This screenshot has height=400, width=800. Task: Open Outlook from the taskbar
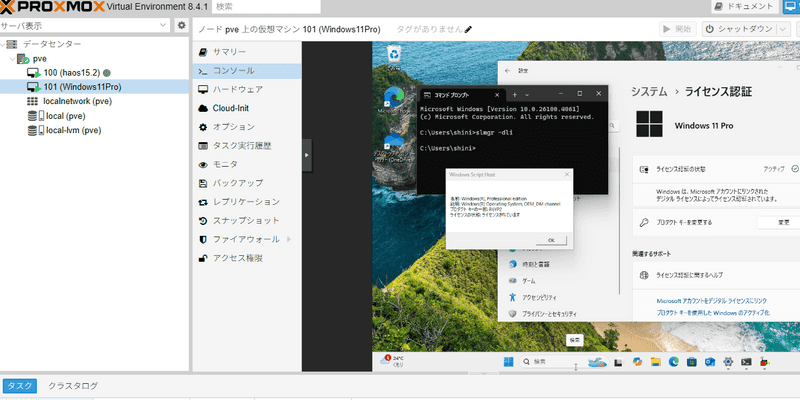710,362
